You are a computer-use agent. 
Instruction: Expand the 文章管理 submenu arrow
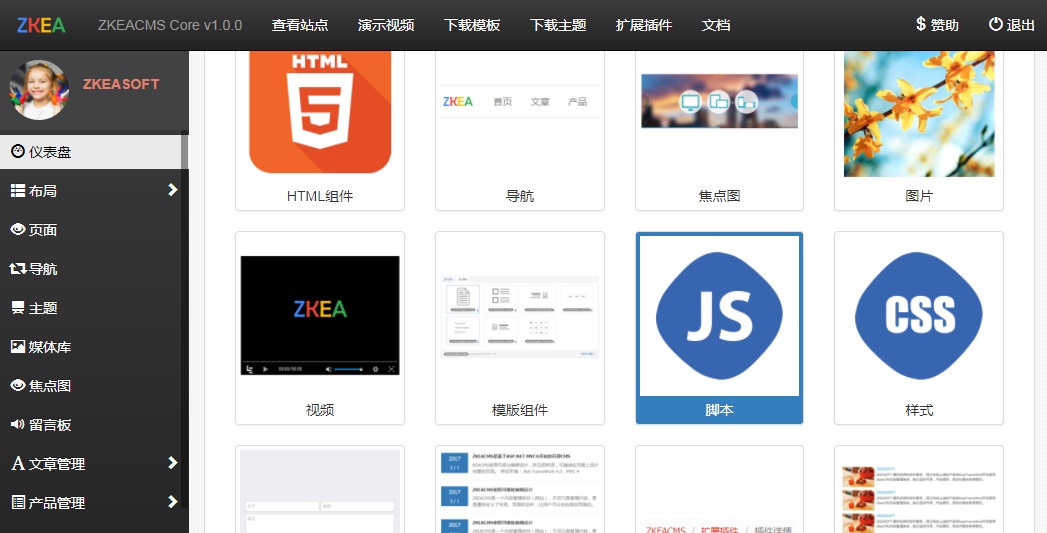click(x=172, y=462)
